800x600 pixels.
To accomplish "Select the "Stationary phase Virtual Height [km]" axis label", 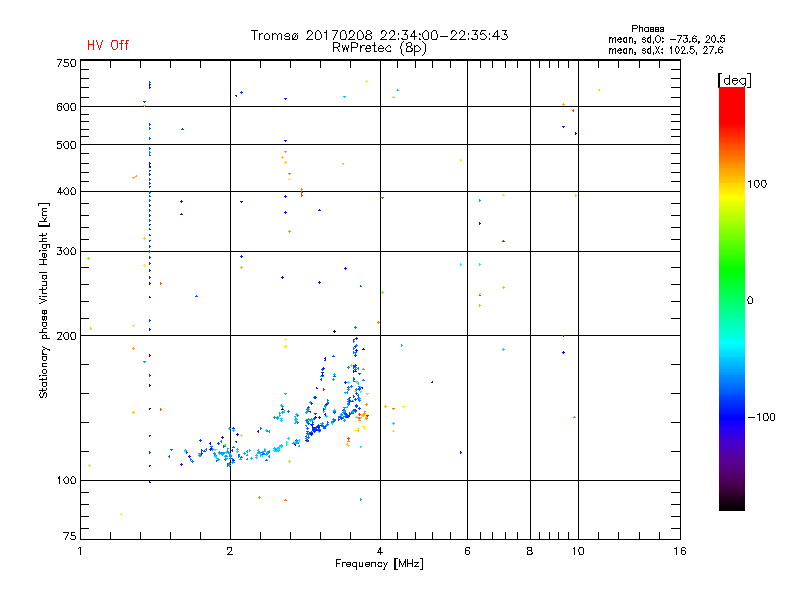I will tap(43, 301).
